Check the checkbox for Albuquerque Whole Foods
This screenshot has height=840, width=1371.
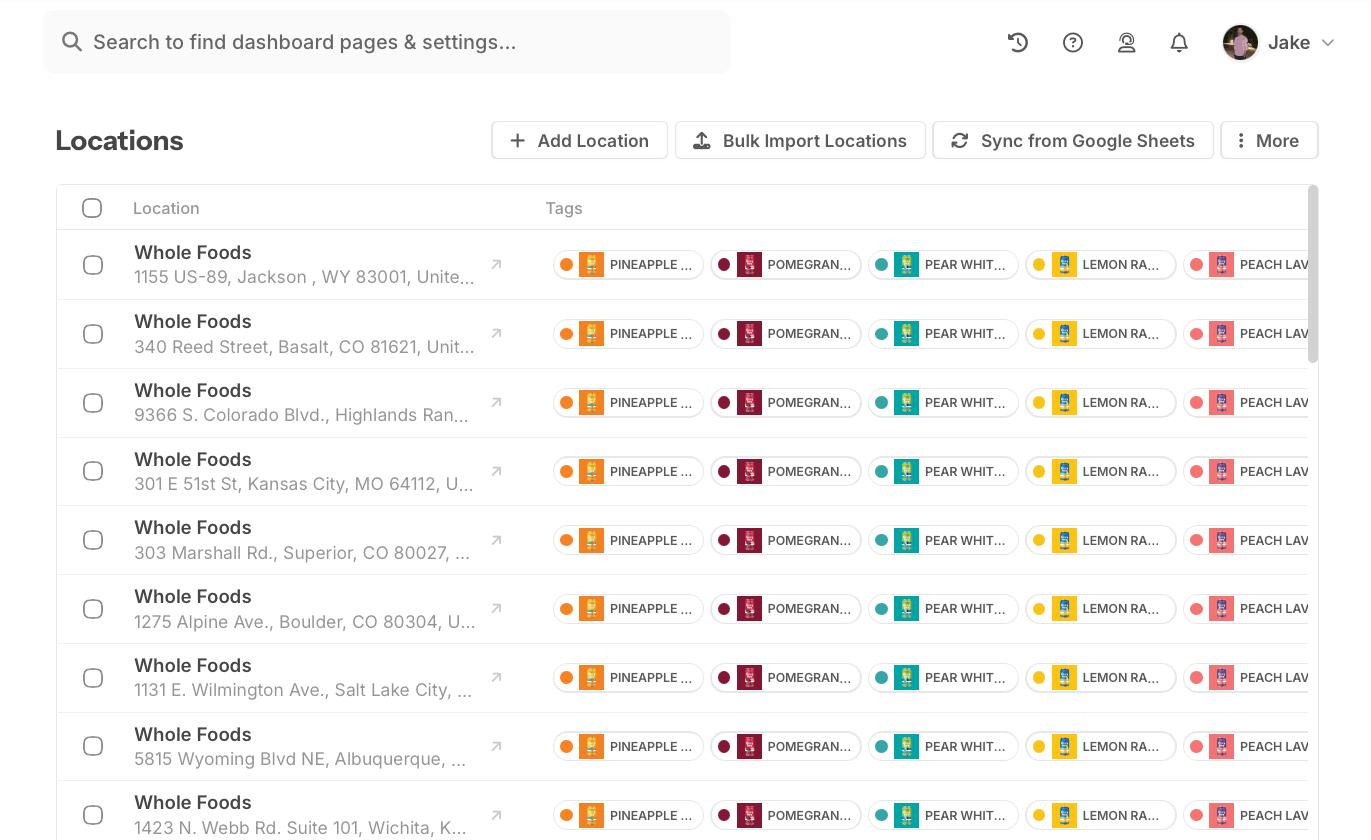click(92, 746)
